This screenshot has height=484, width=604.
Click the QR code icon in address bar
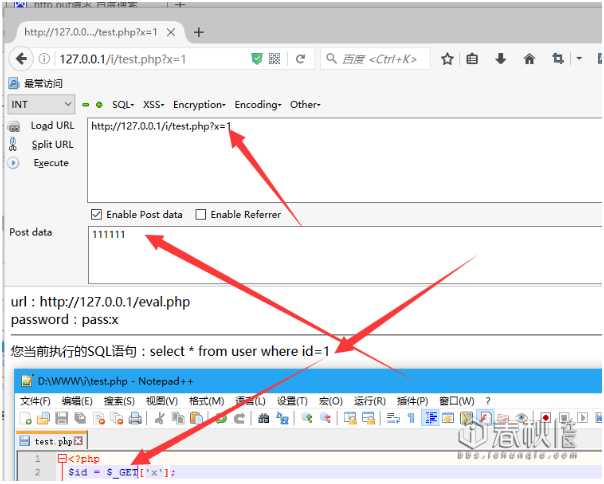point(274,59)
